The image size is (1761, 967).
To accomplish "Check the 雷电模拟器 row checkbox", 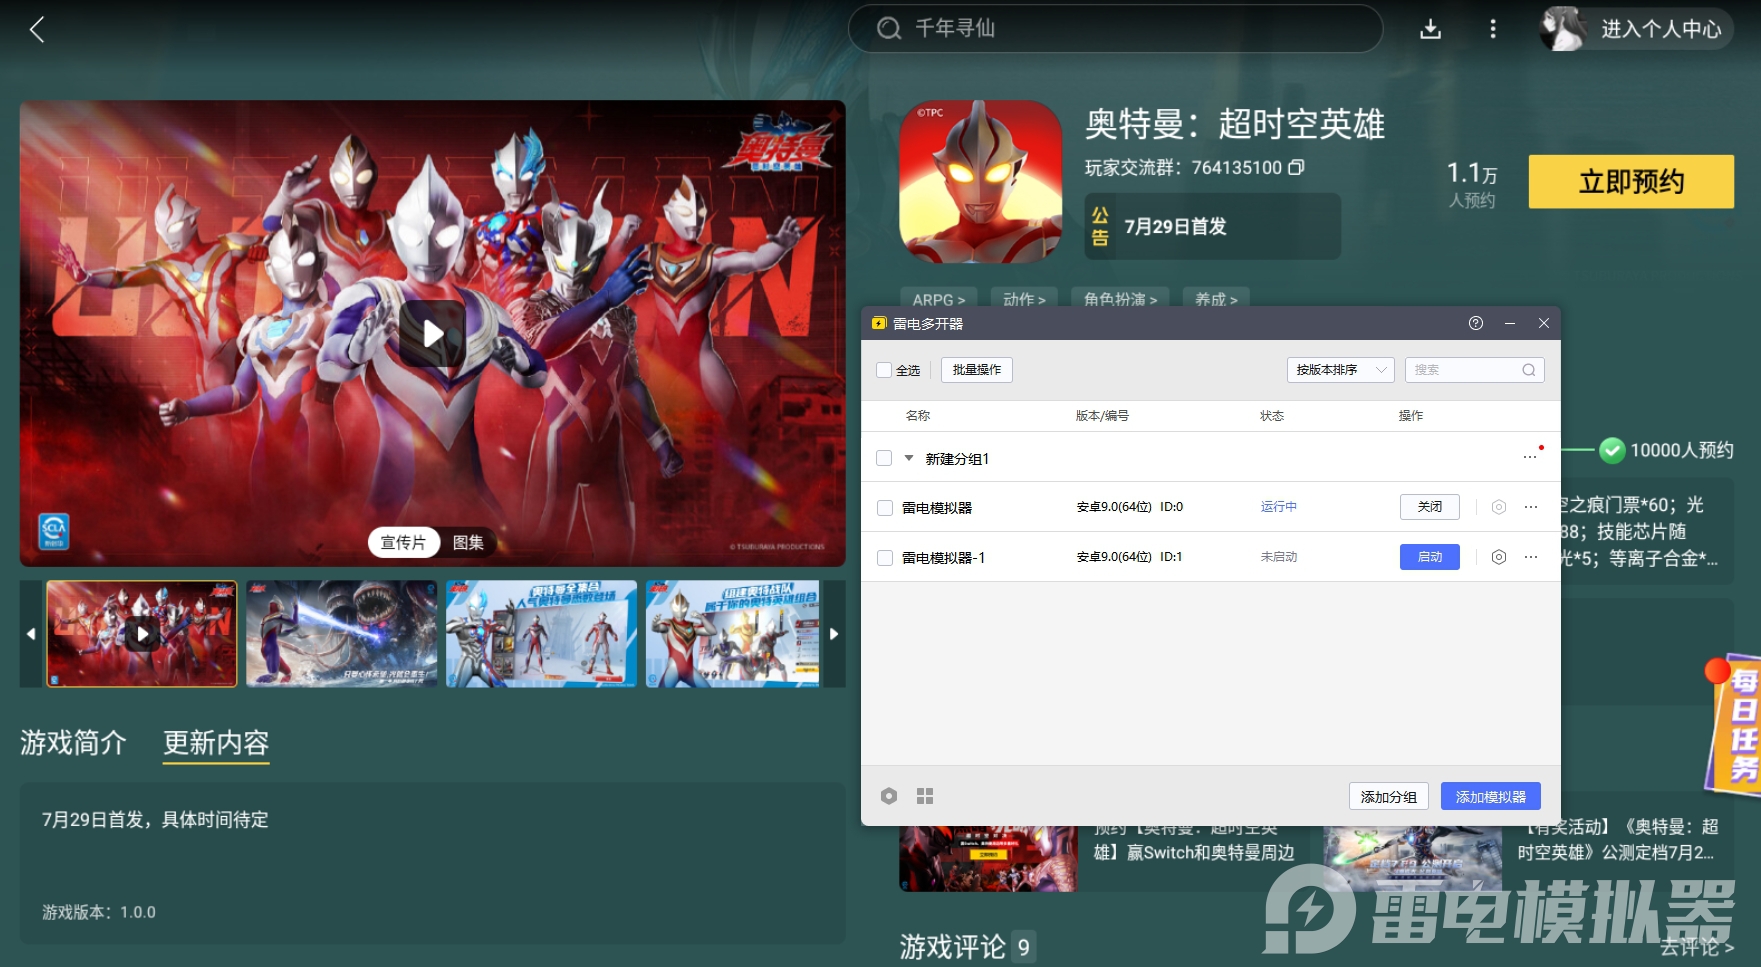I will click(885, 508).
